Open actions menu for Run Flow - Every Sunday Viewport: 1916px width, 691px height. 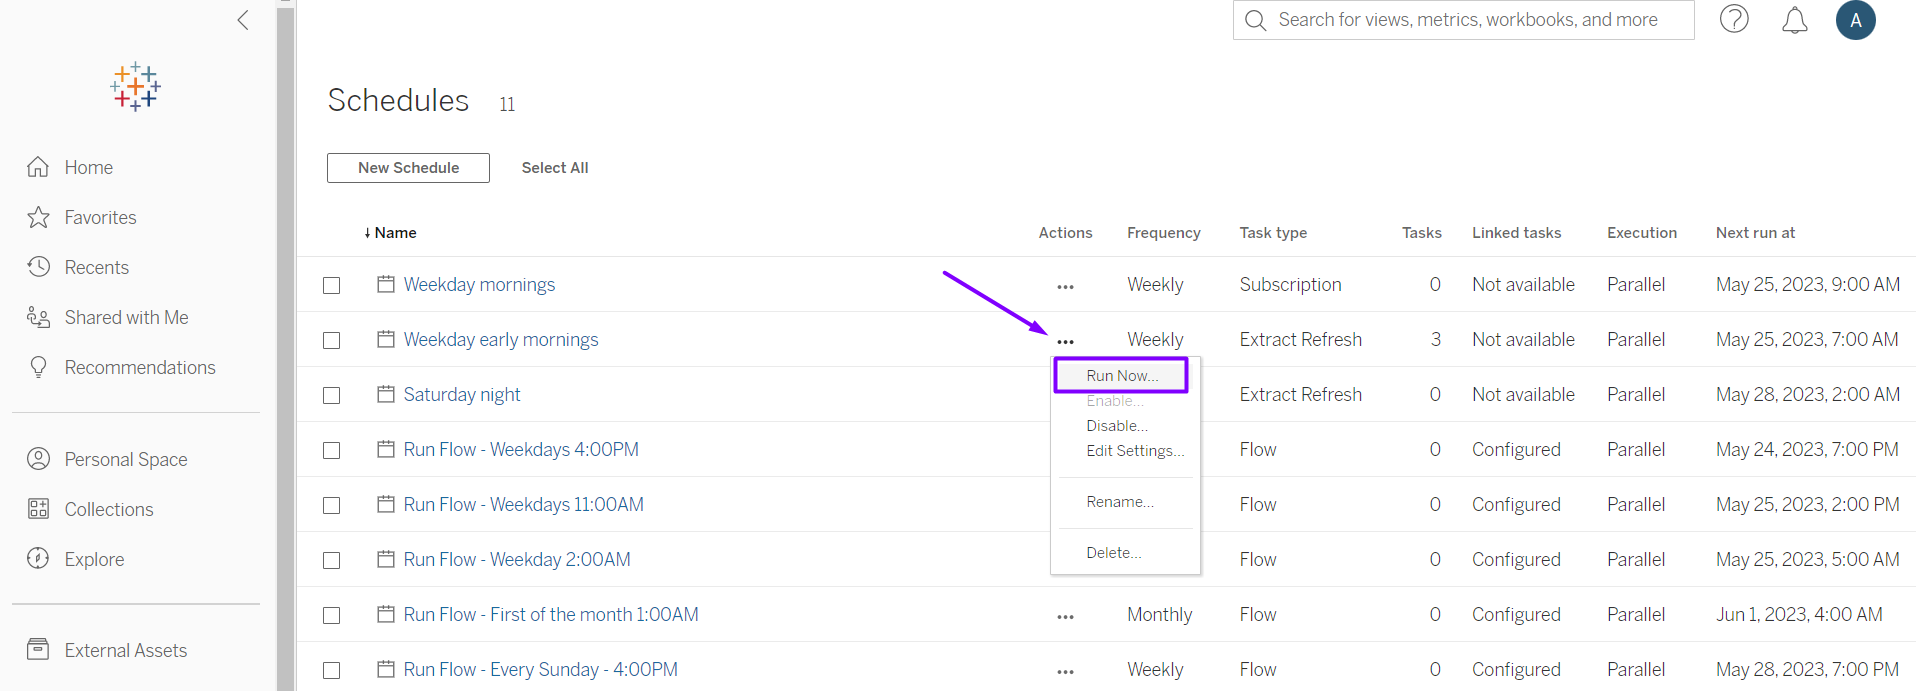(1065, 671)
